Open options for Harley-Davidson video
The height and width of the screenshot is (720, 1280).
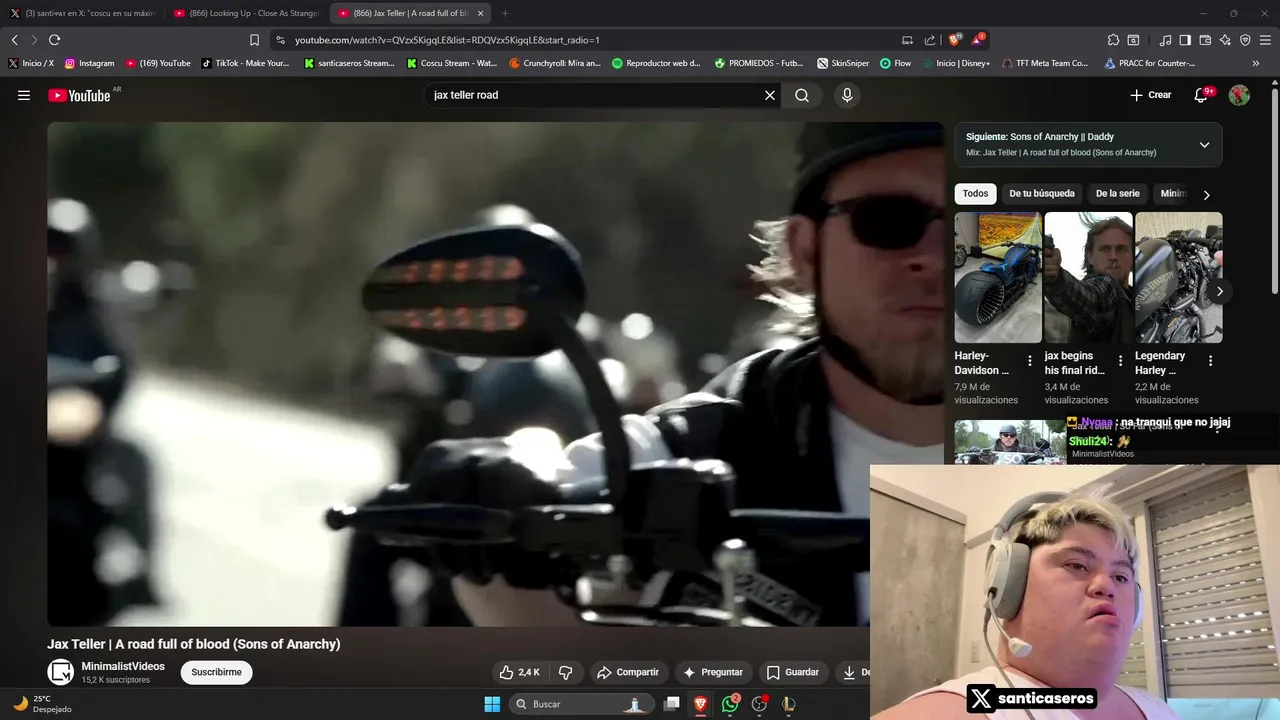1030,361
